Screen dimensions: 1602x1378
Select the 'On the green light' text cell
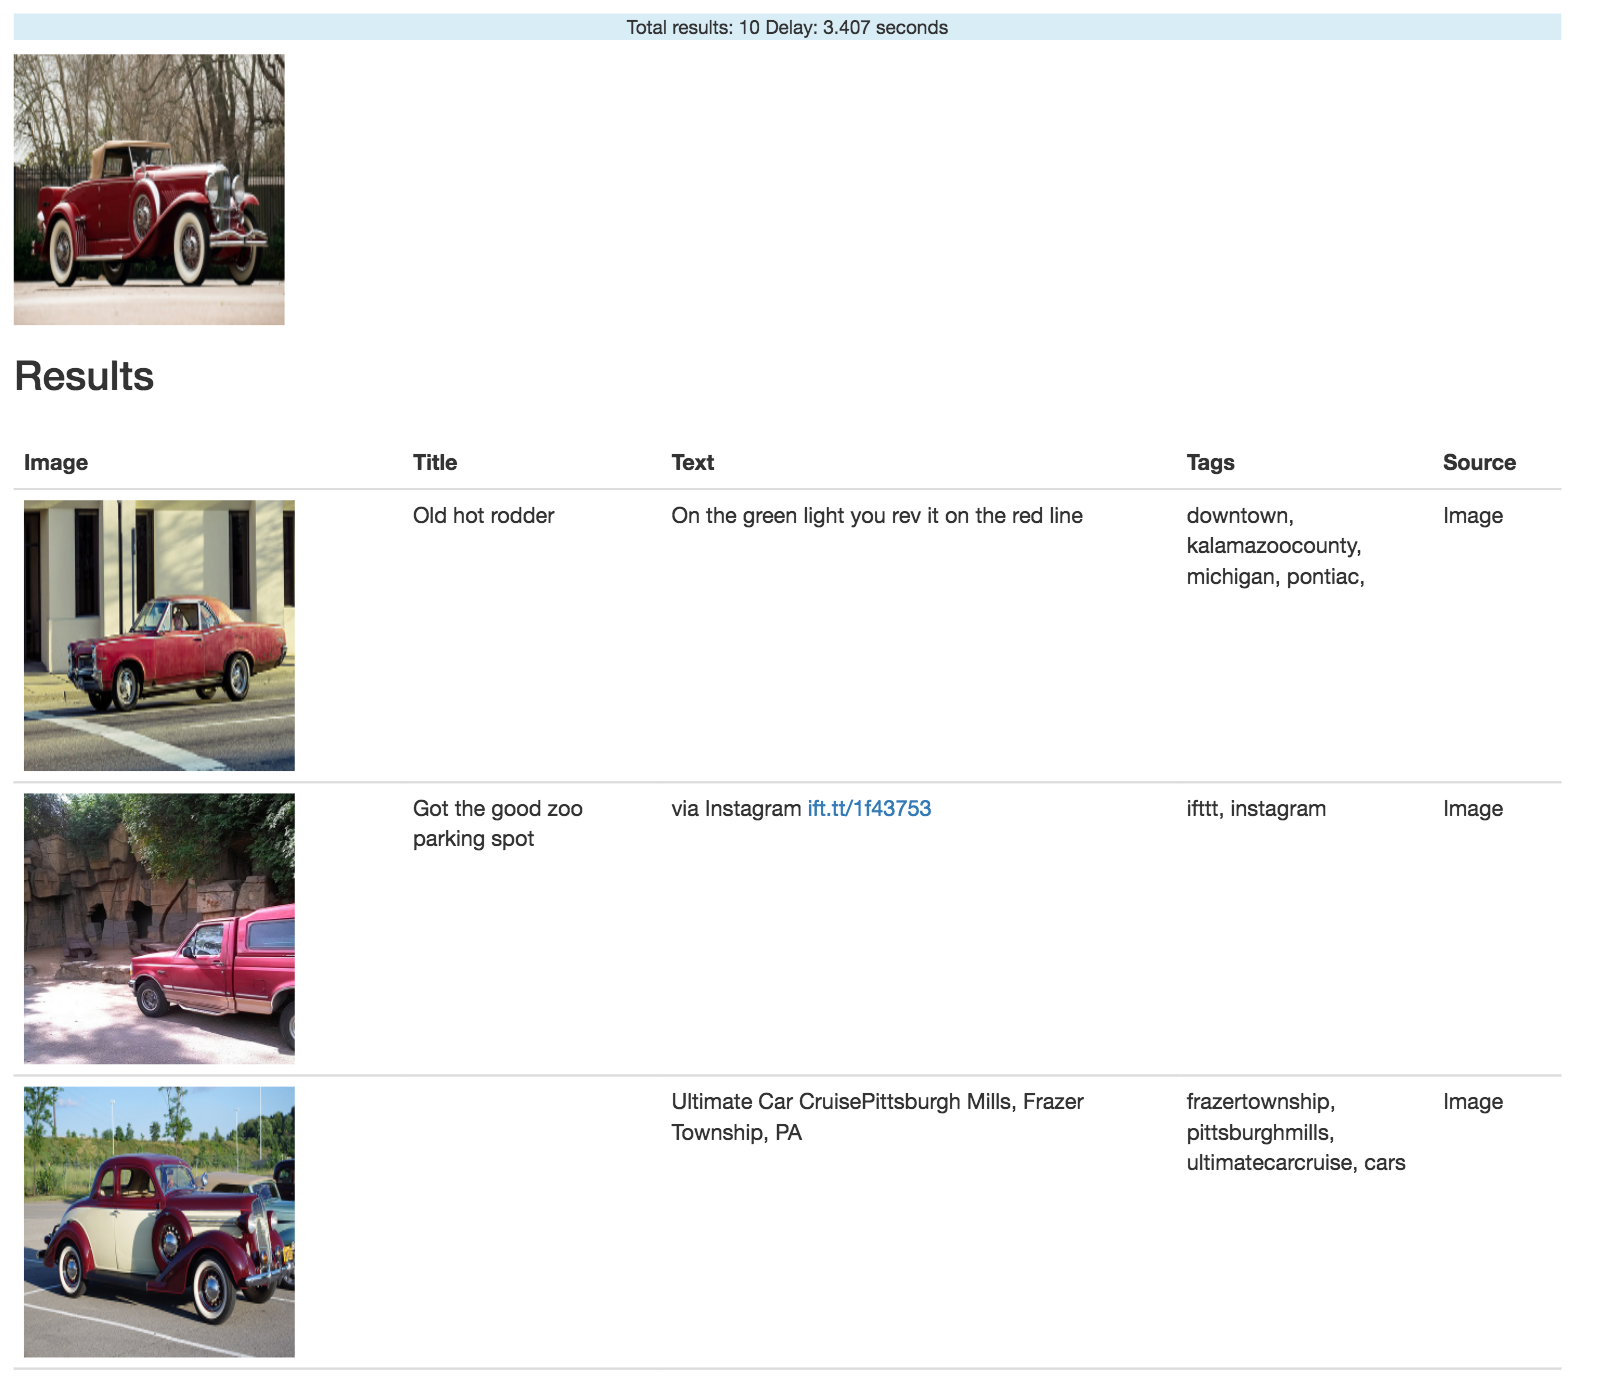[x=877, y=515]
